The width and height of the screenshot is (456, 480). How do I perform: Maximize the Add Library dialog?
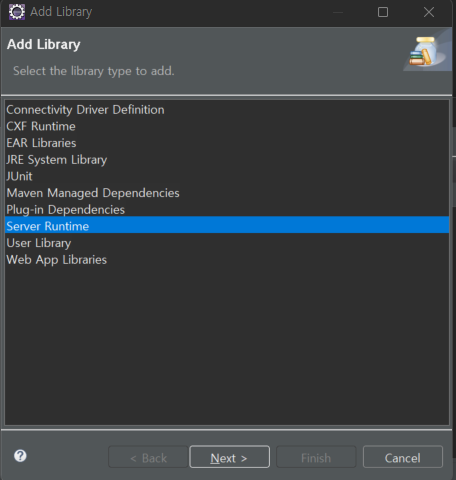[383, 12]
